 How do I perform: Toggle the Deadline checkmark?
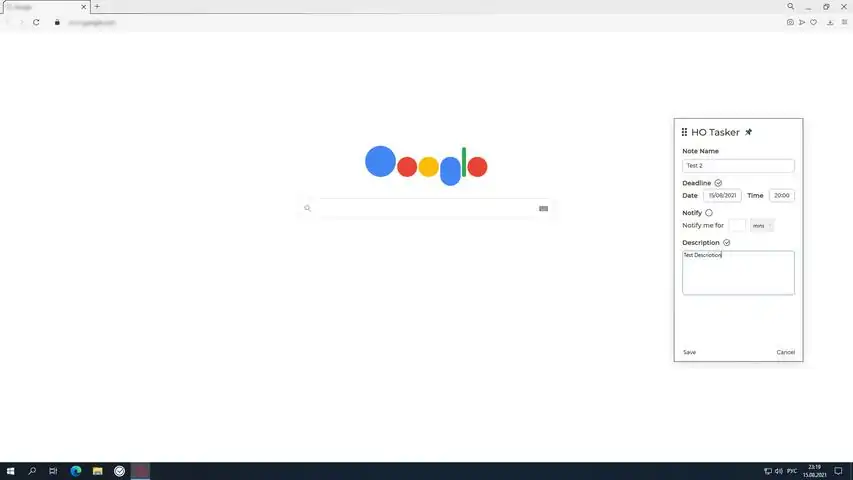point(718,183)
